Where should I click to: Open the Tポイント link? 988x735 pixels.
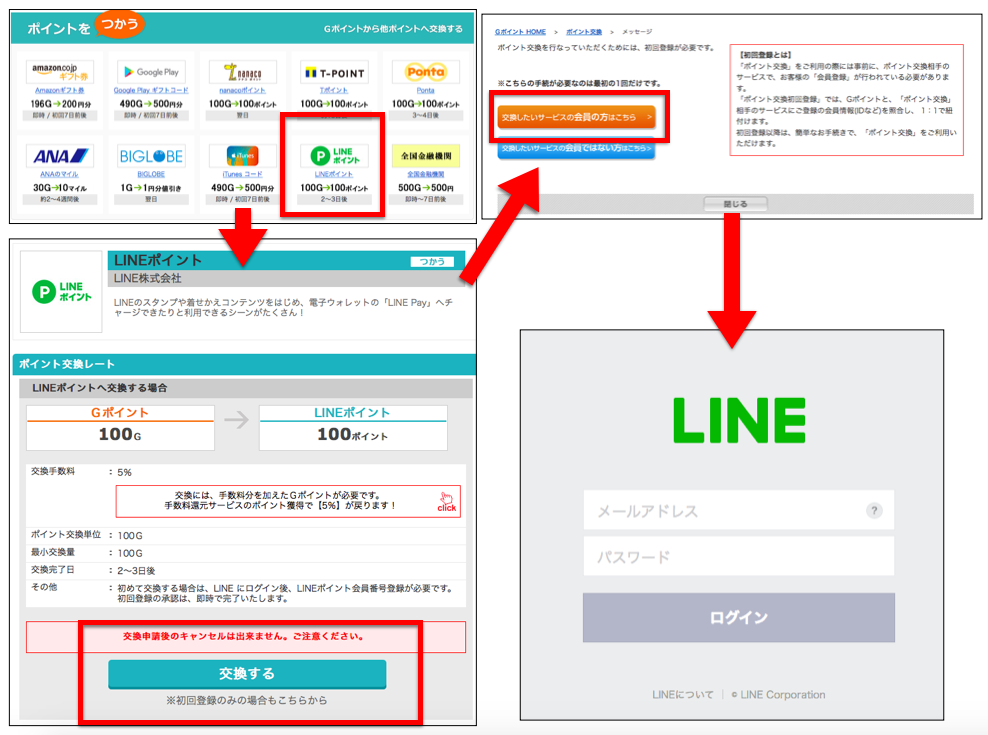coord(334,90)
